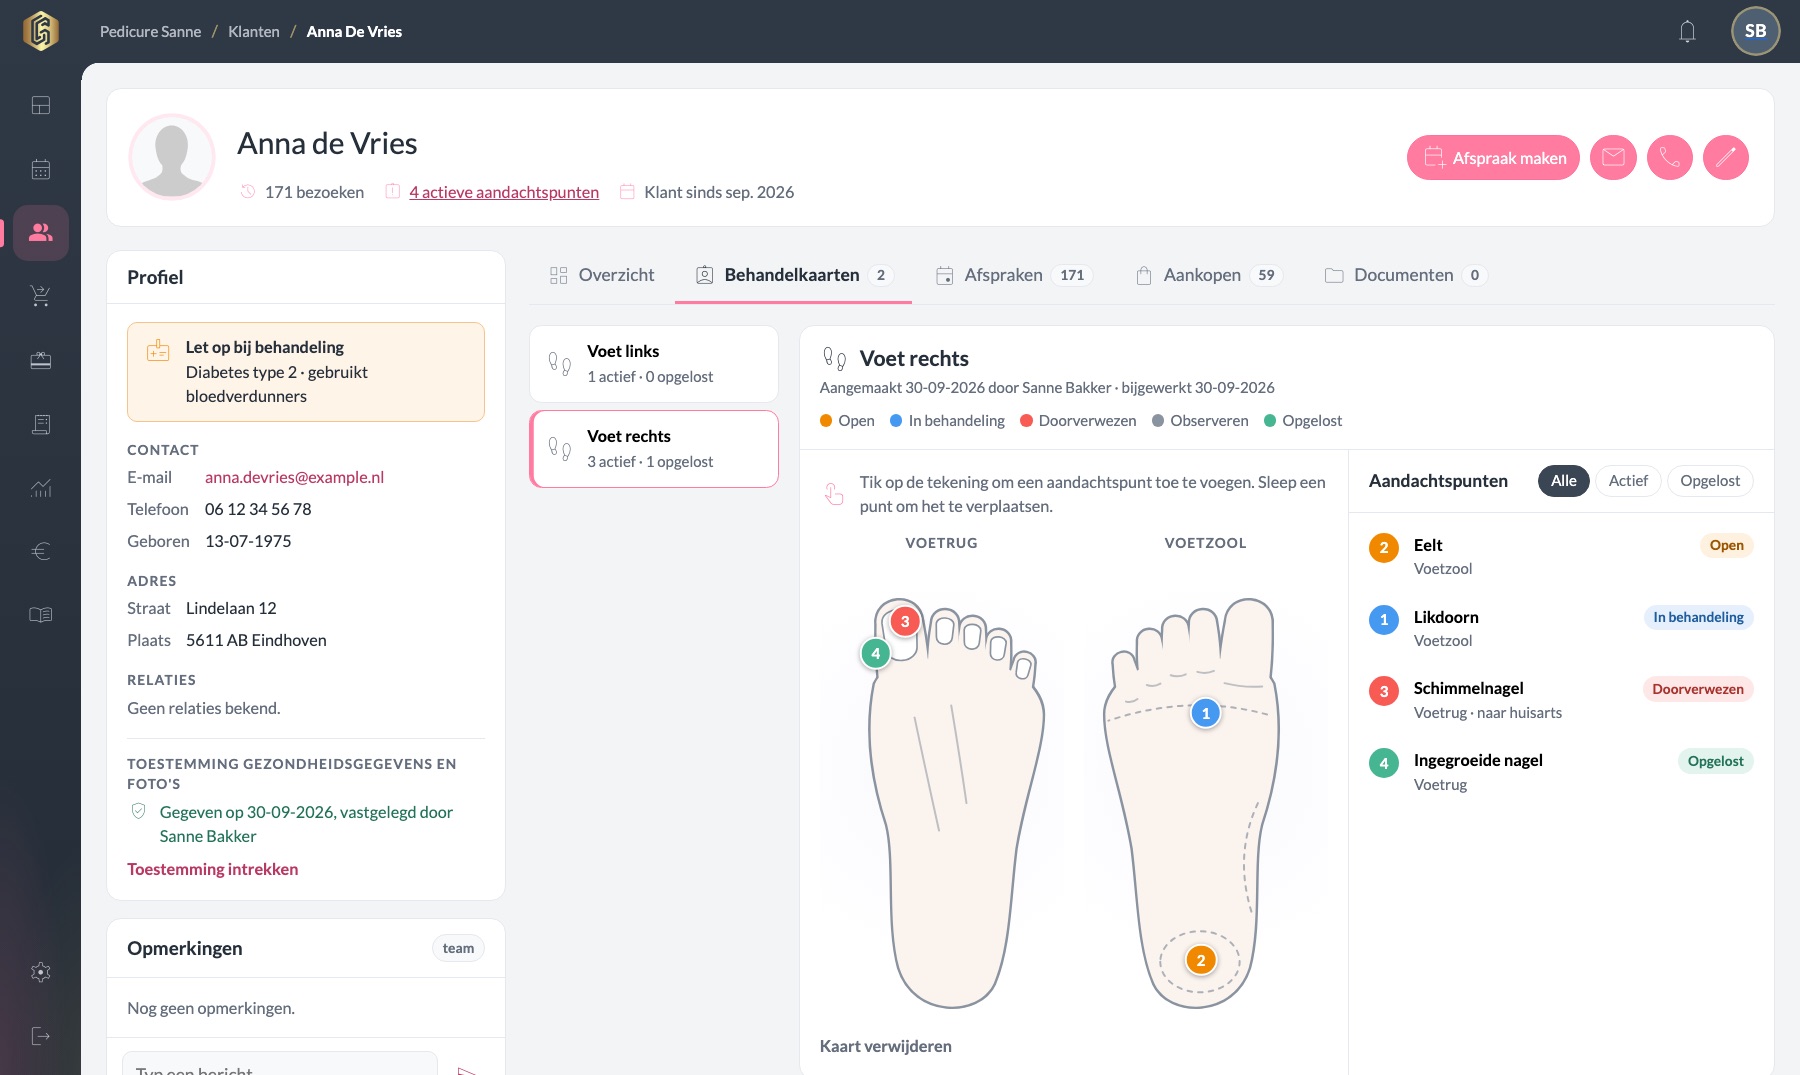Click the 'VOETZOOL' heading above the drawing
The width and height of the screenshot is (1800, 1075).
tap(1205, 543)
